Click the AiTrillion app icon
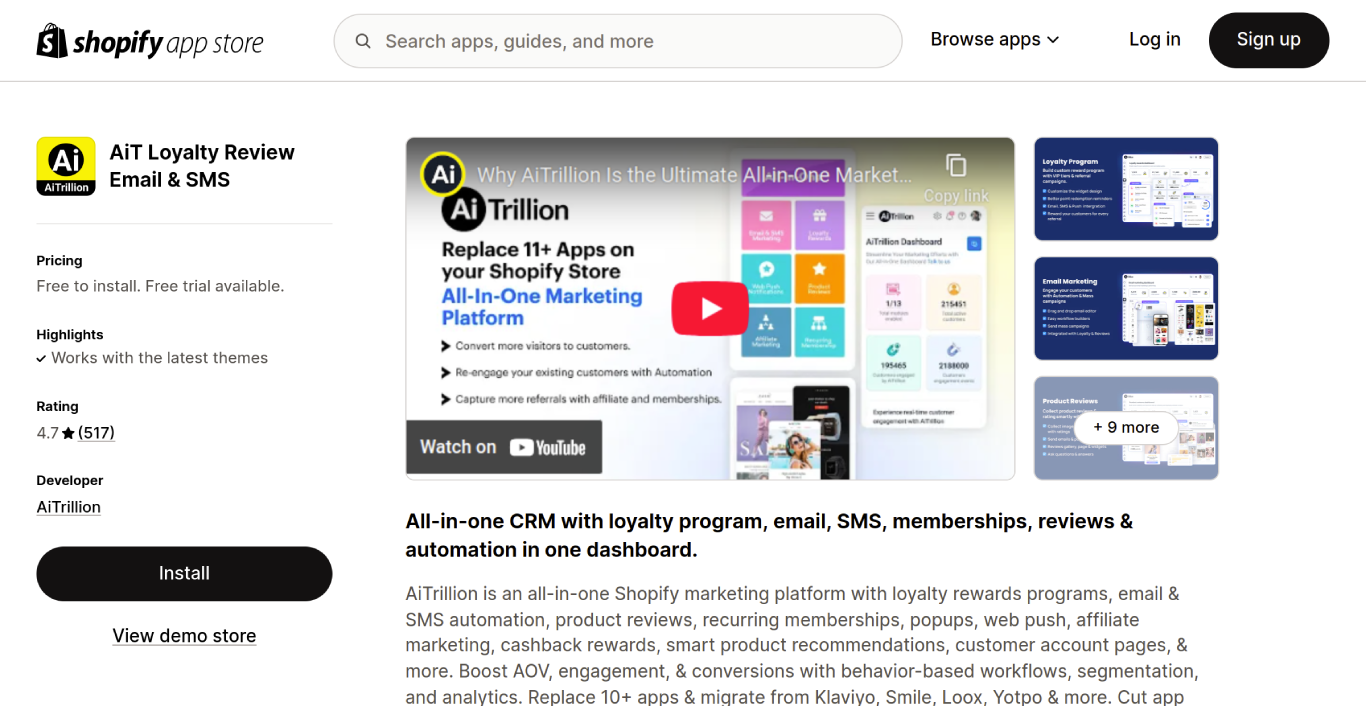This screenshot has height=706, width=1366. (x=66, y=166)
